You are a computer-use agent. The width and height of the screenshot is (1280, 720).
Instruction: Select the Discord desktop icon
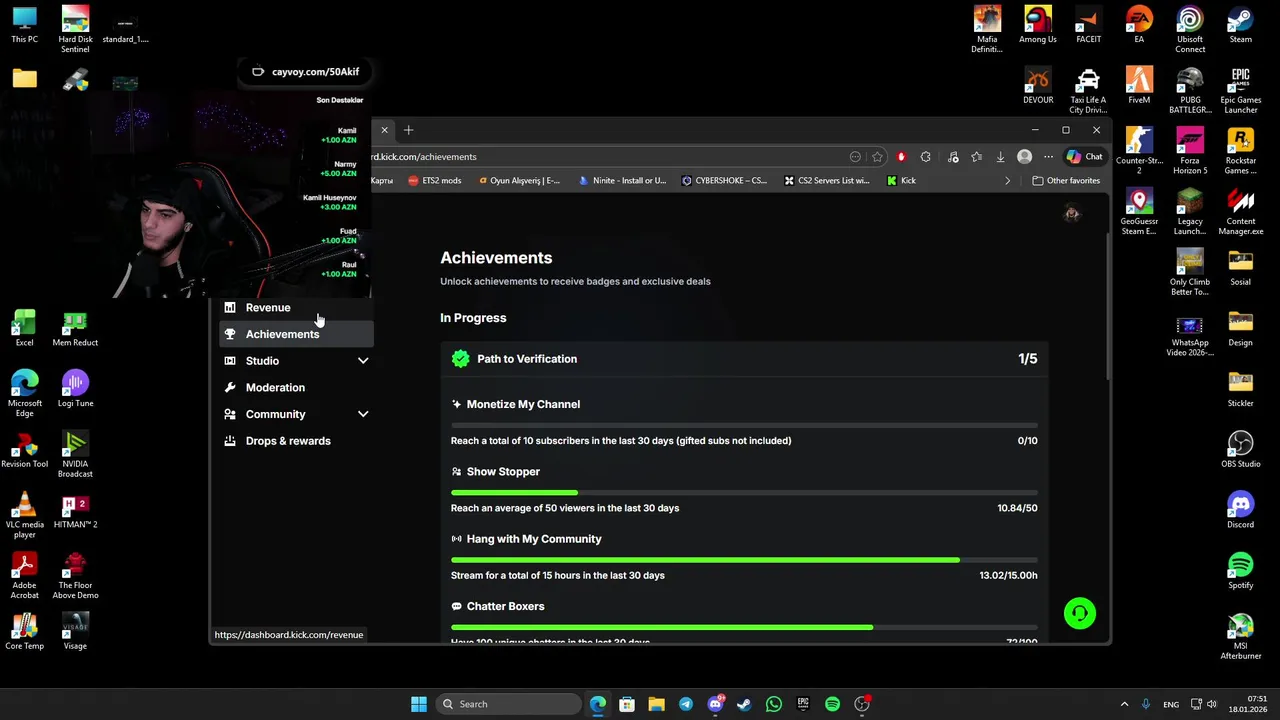[x=1241, y=509]
